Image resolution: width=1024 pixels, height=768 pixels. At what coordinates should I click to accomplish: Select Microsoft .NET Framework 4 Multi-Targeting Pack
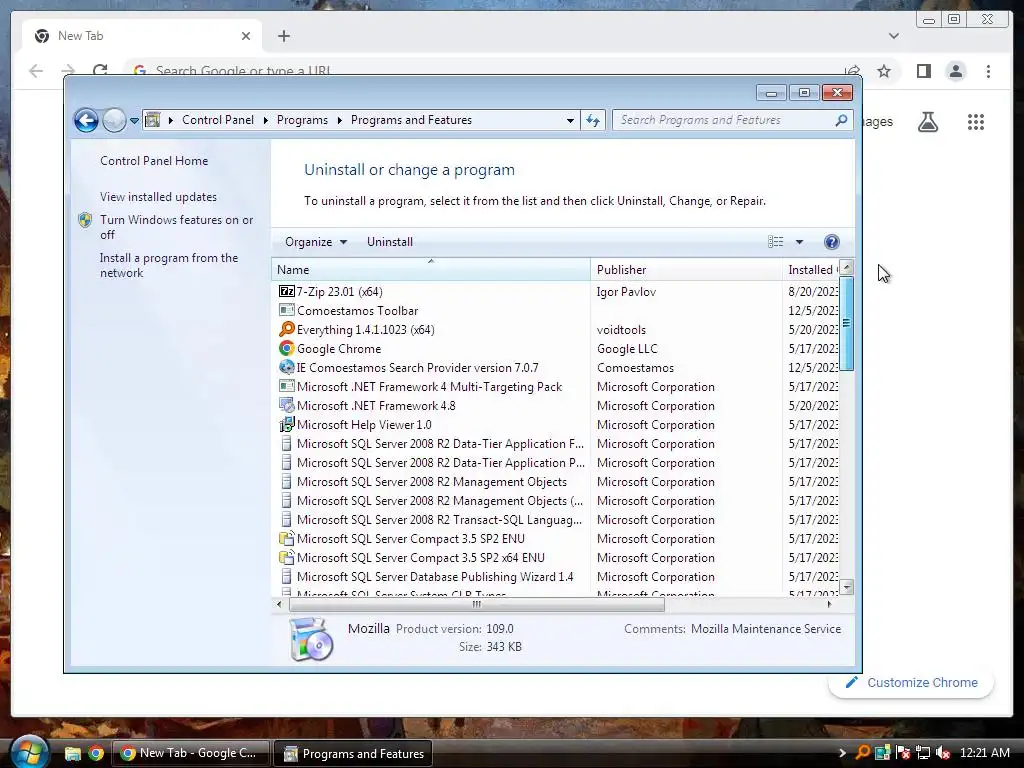pos(429,387)
